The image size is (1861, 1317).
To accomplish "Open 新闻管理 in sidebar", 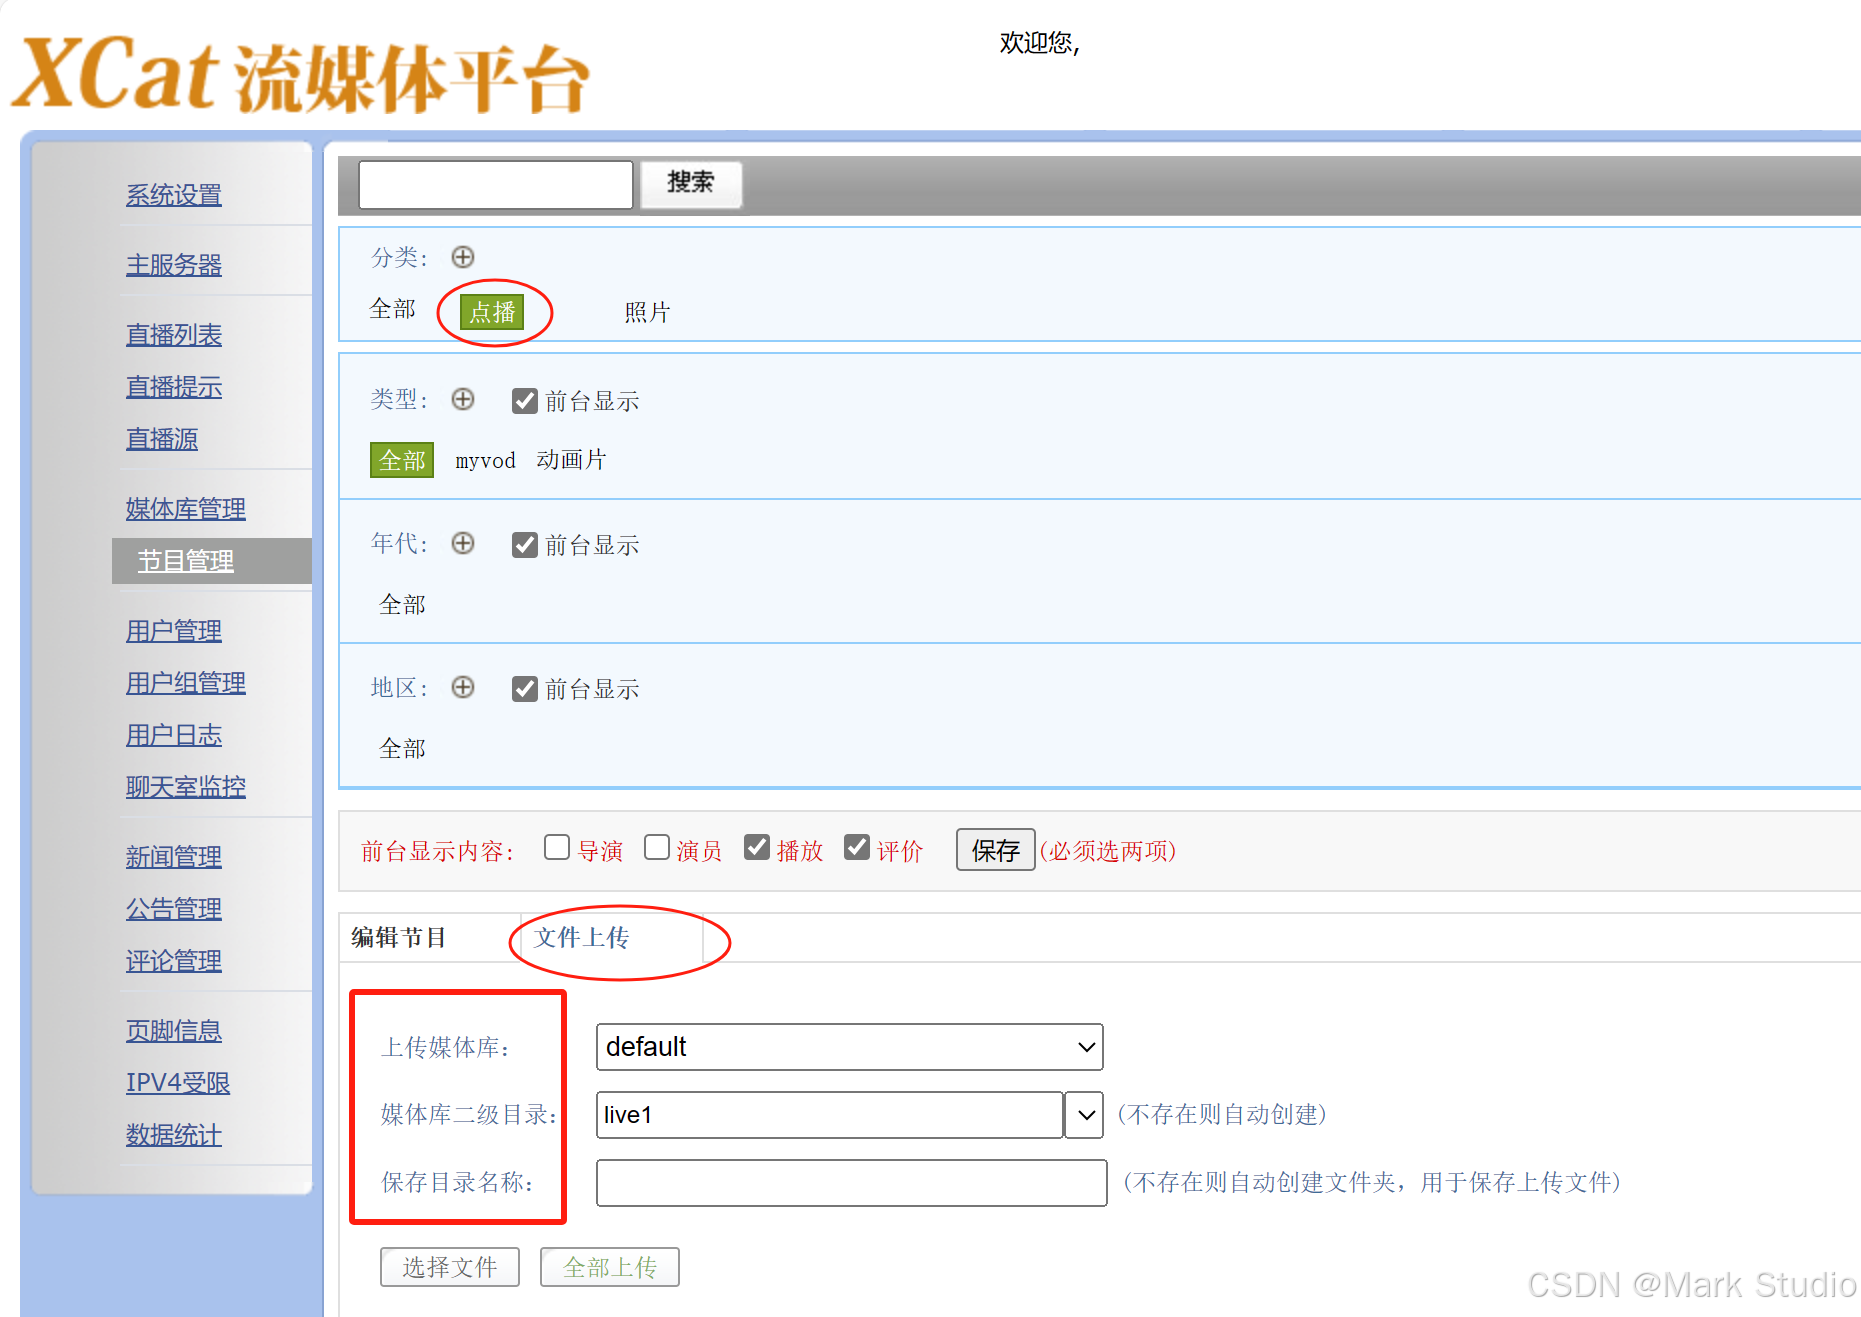I will click(x=174, y=857).
